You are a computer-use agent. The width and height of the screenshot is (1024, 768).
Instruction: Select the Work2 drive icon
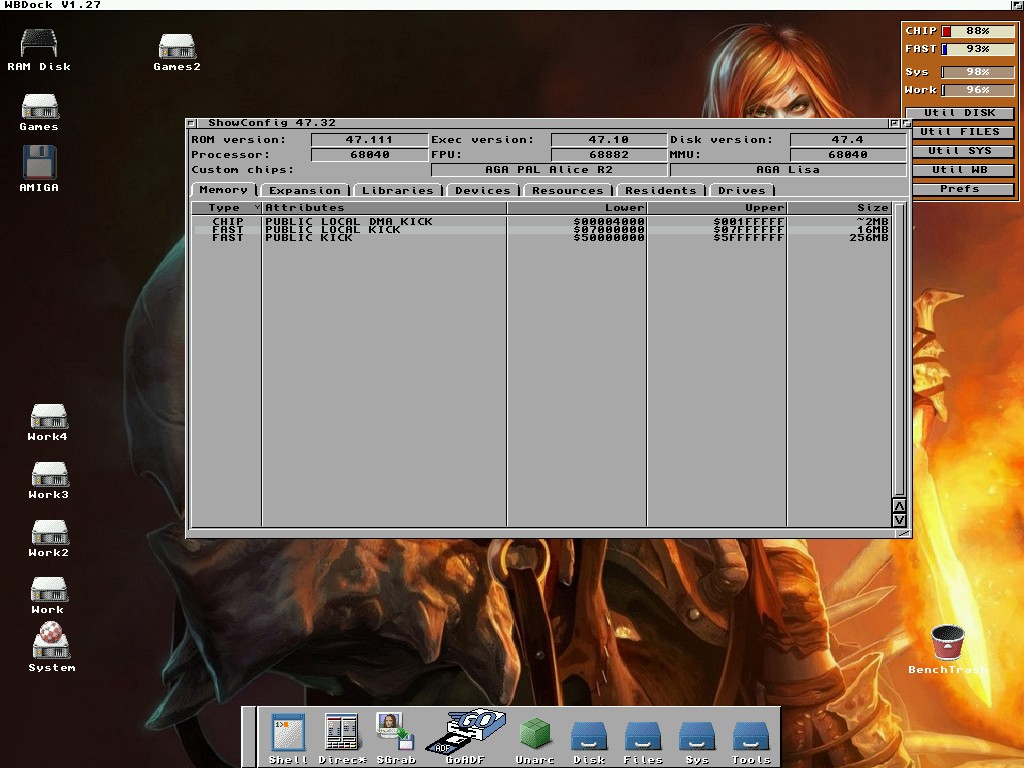[x=48, y=538]
